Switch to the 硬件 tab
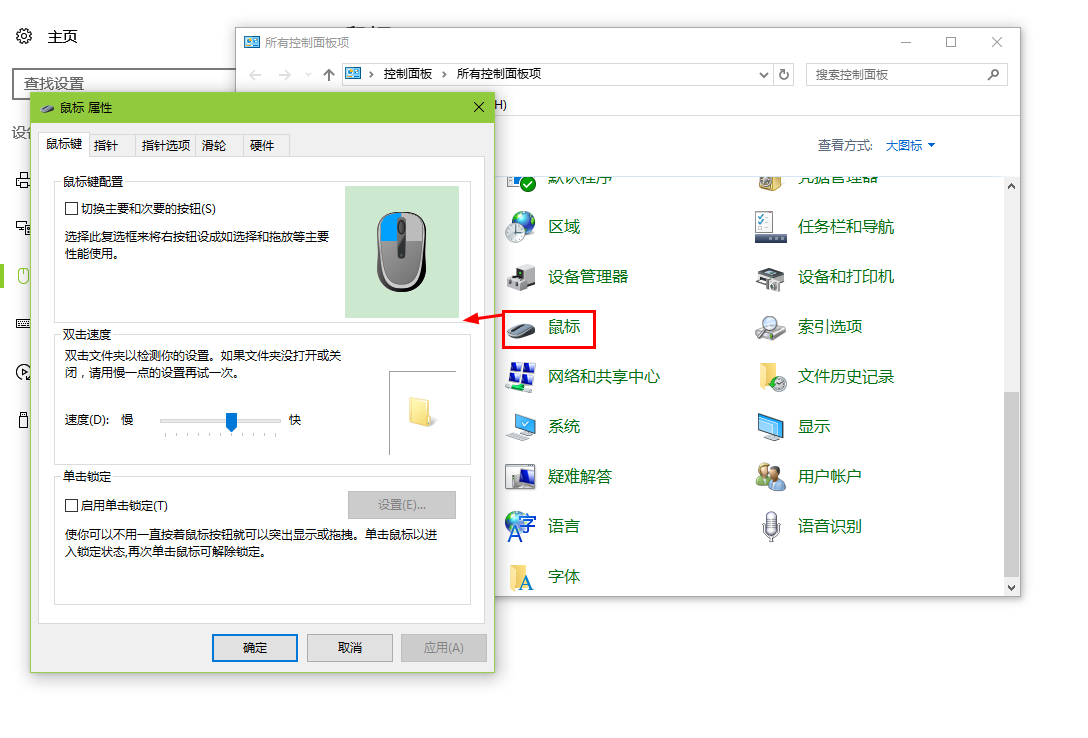The height and width of the screenshot is (738, 1088). point(265,144)
